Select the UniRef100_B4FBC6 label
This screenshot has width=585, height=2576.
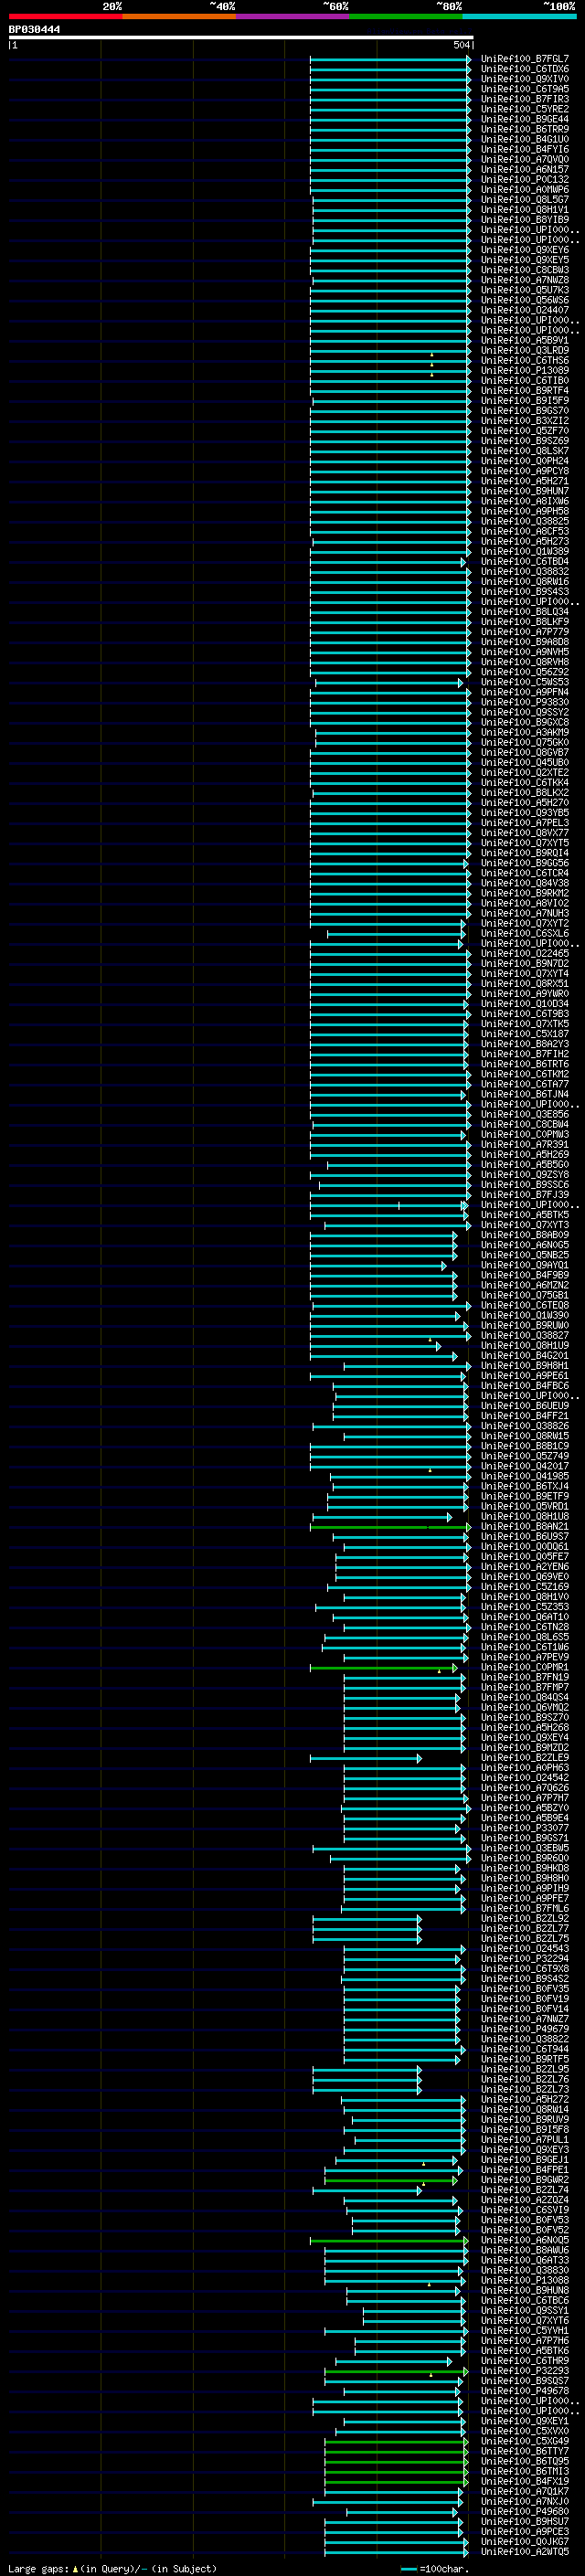click(x=525, y=1386)
